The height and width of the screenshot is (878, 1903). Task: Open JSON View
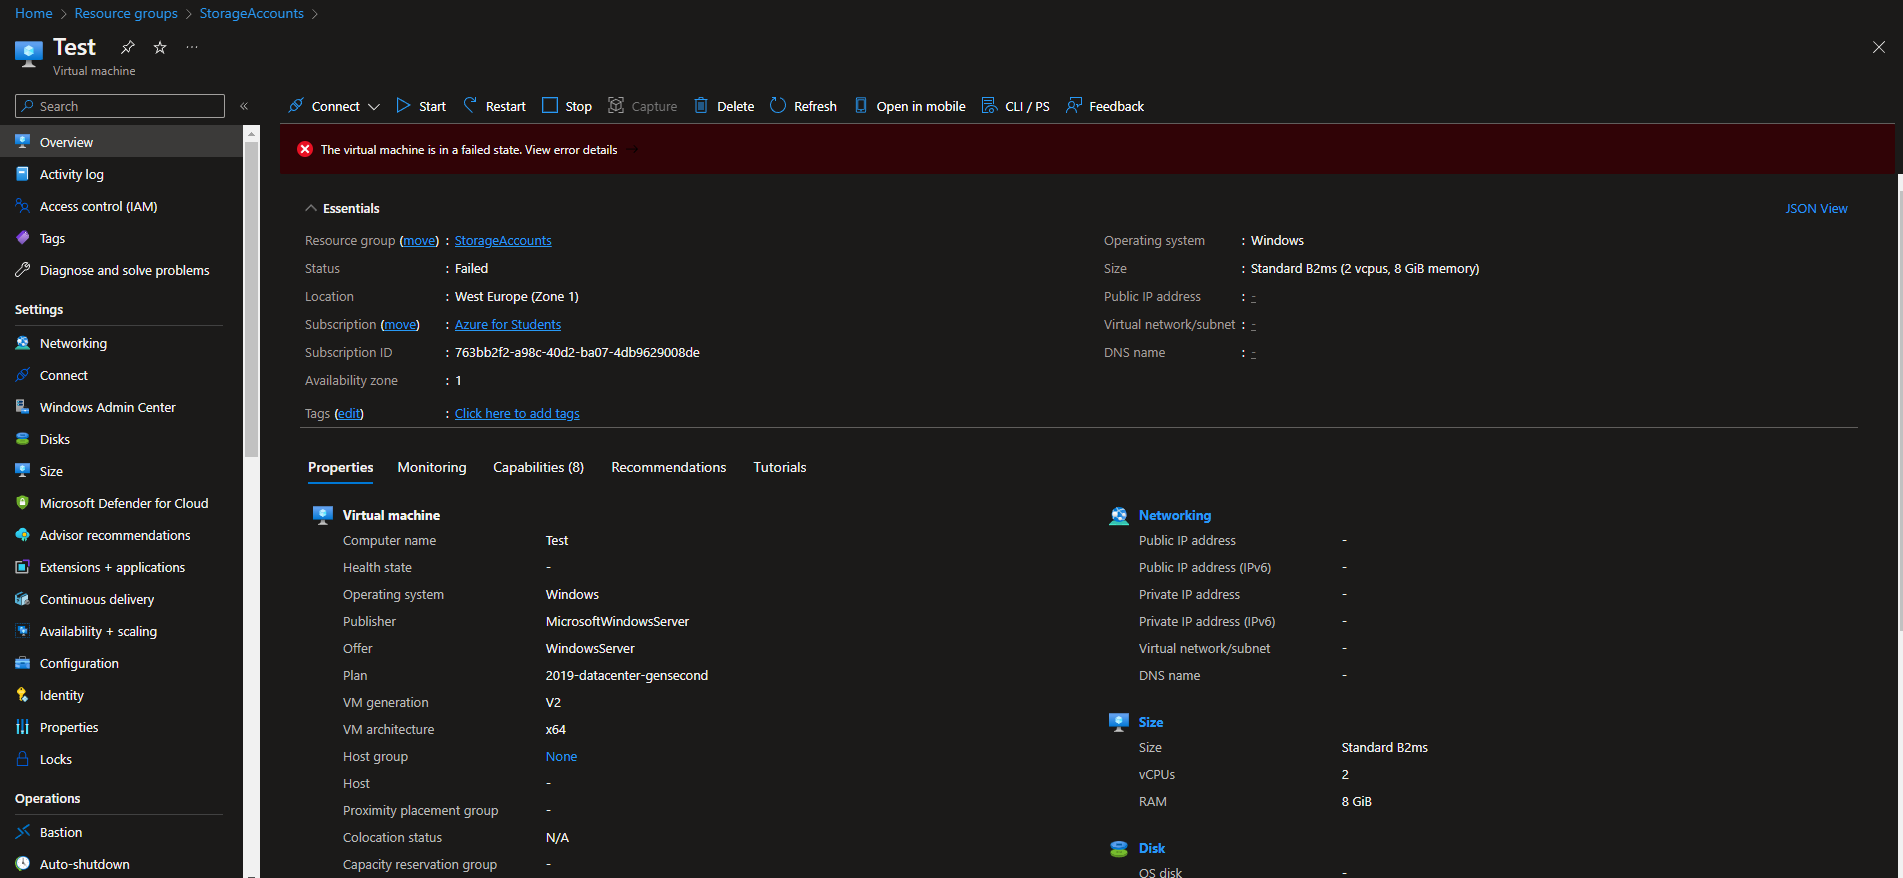(x=1816, y=208)
